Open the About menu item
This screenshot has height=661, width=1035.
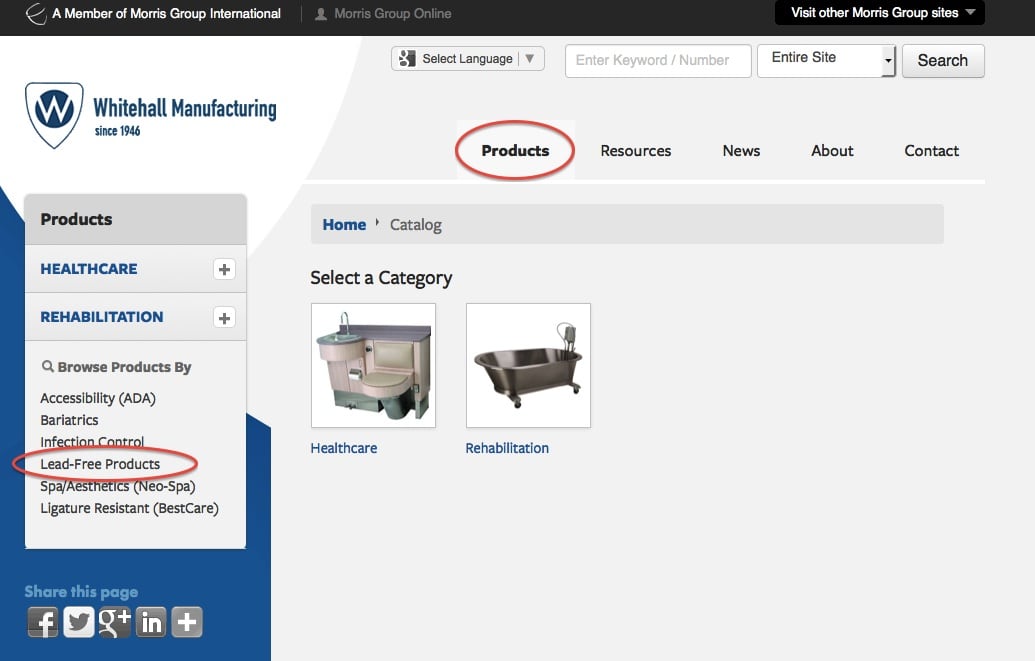(832, 151)
